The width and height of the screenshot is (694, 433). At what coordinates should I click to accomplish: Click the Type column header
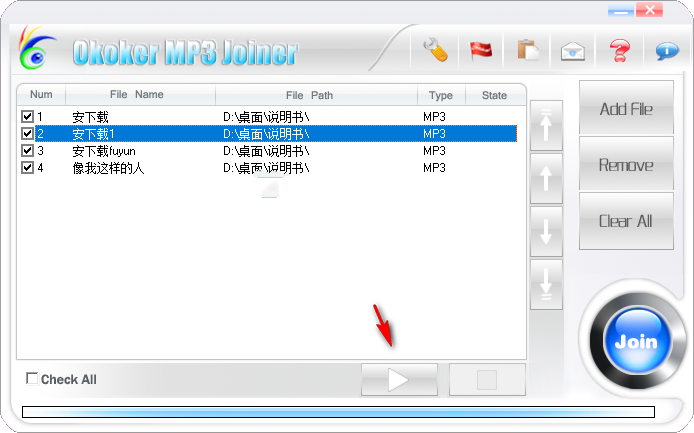[x=441, y=95]
